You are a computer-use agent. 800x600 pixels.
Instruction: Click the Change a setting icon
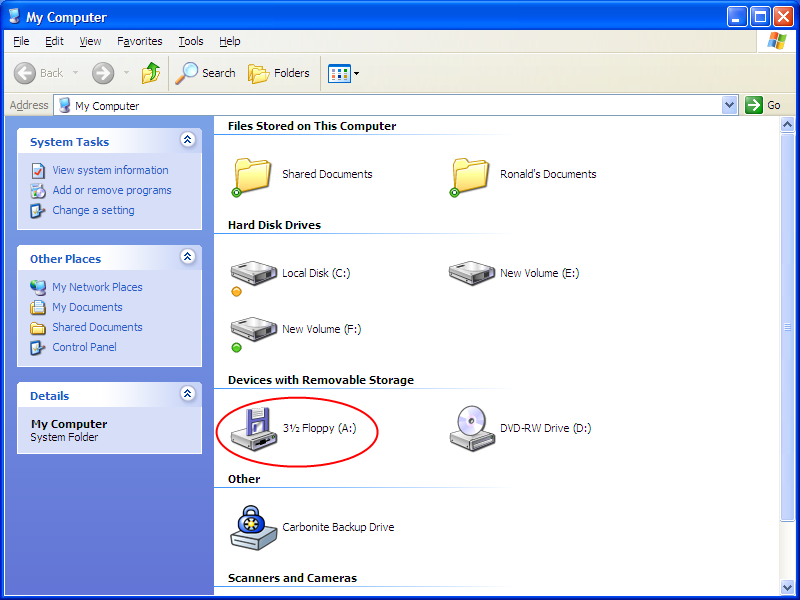(x=37, y=210)
